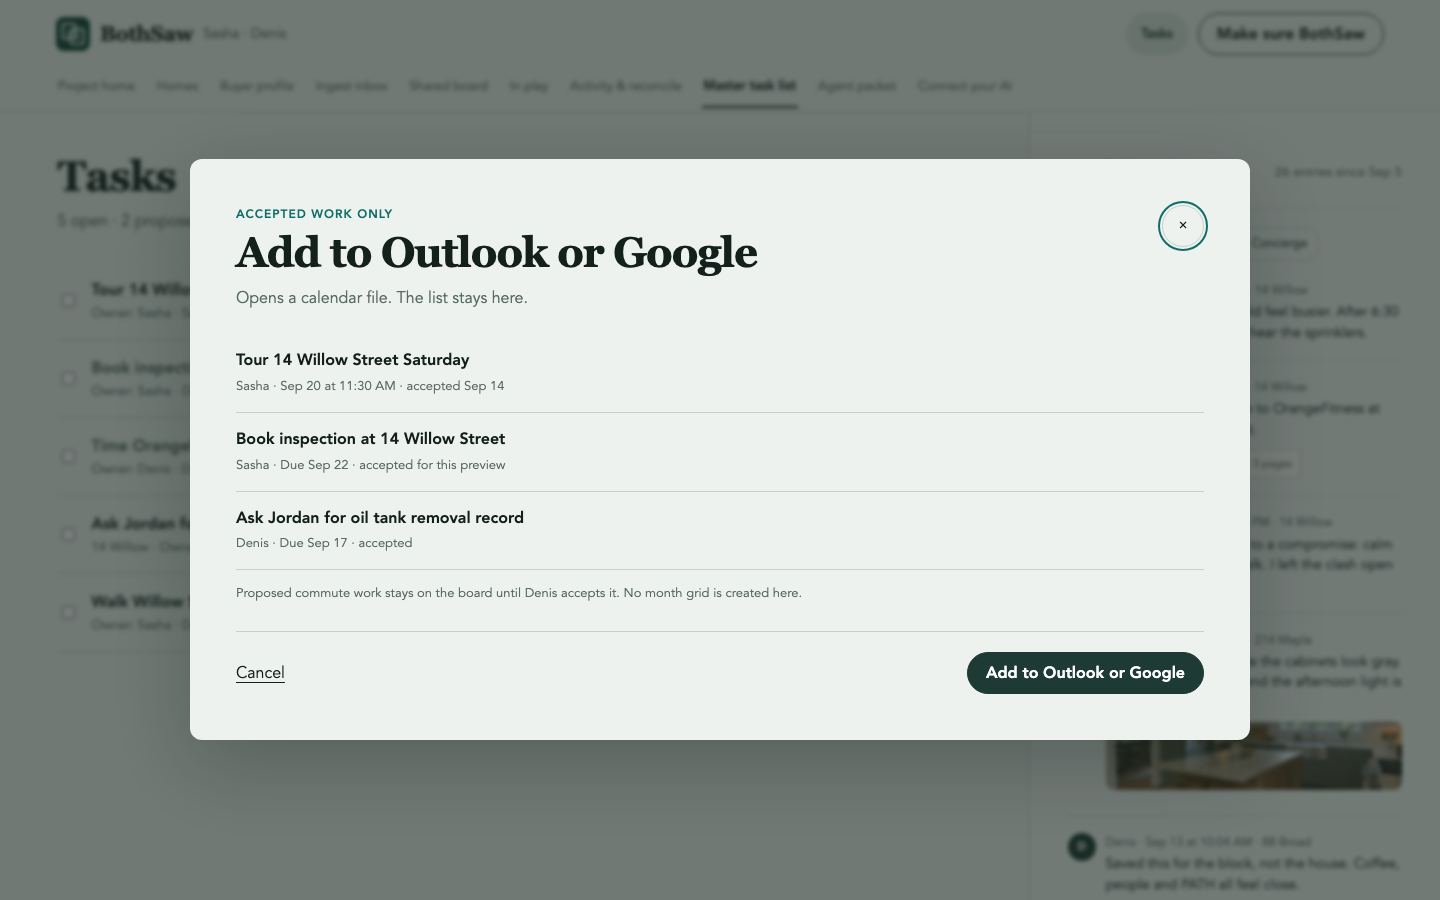Click the Denis Due Sep 17 accepted line

324,543
